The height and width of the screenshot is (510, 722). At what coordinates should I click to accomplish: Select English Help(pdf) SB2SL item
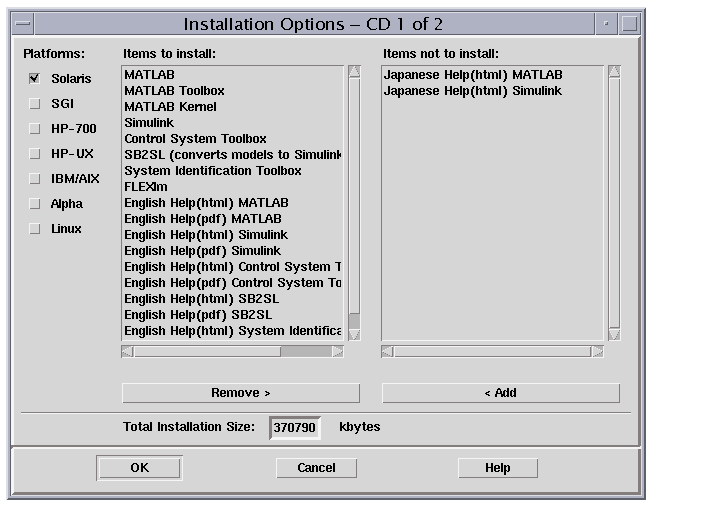click(233, 315)
